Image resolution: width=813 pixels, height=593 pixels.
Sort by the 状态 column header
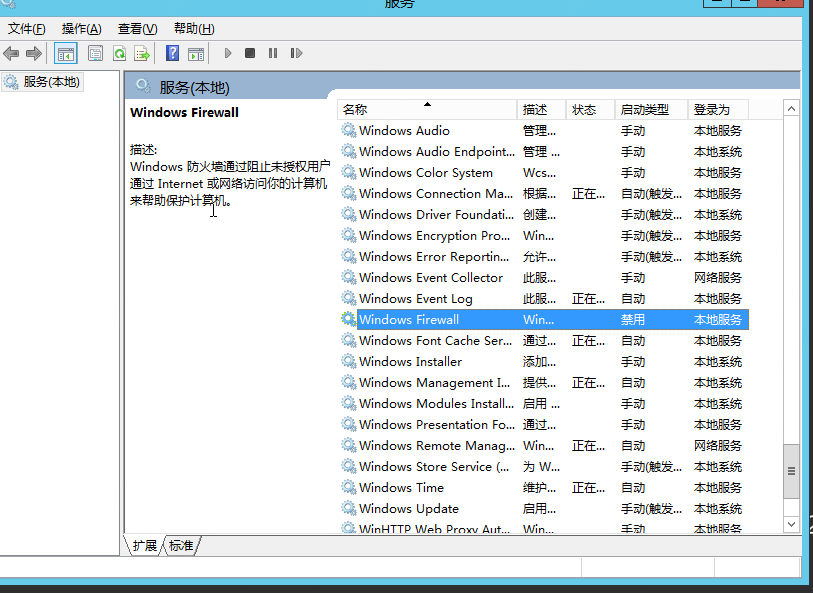click(590, 110)
